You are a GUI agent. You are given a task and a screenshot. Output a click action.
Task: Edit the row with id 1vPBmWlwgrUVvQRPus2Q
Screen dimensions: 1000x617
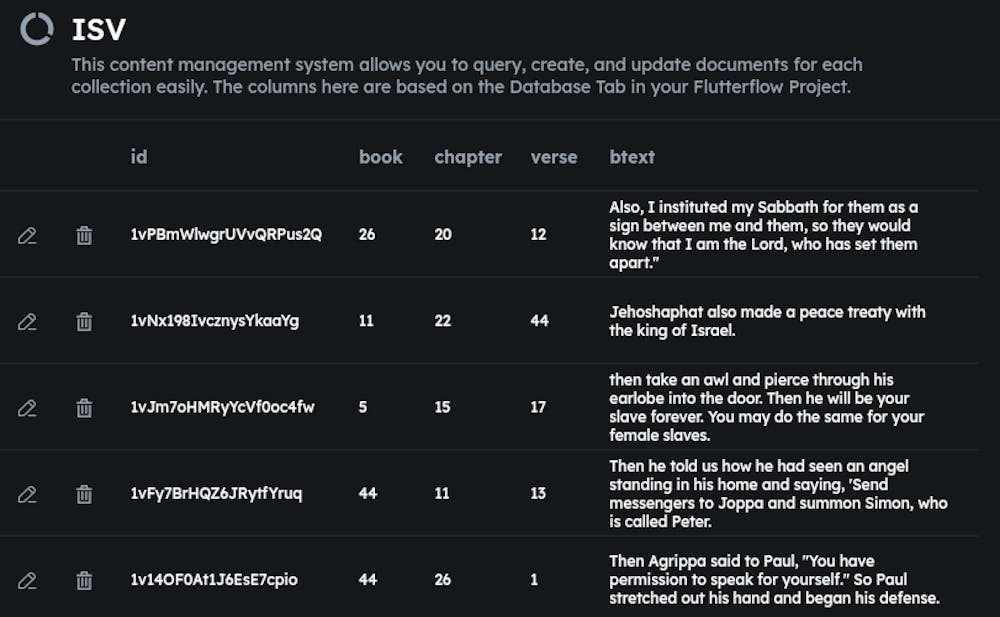(x=27, y=235)
